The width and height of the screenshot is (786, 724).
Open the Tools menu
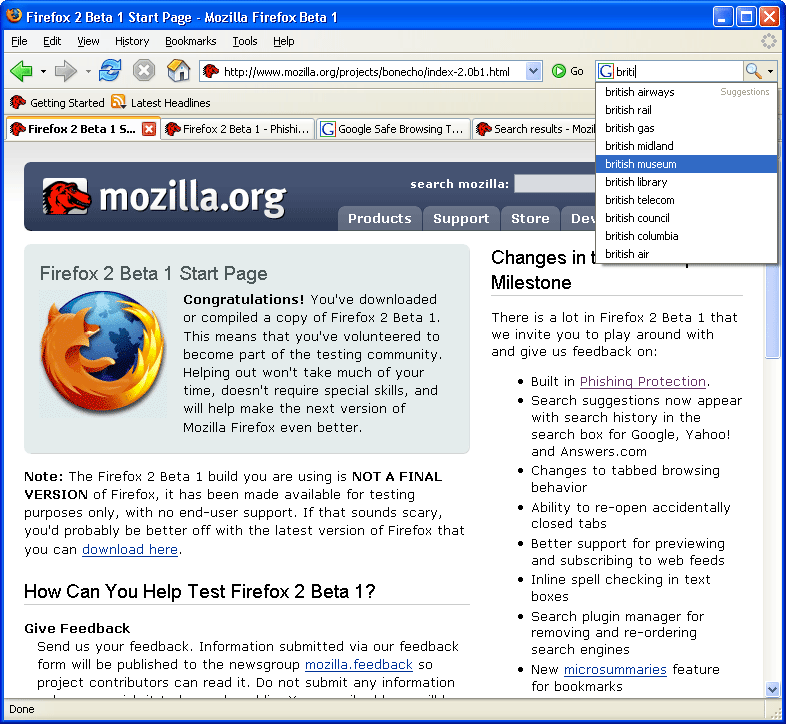(x=245, y=41)
